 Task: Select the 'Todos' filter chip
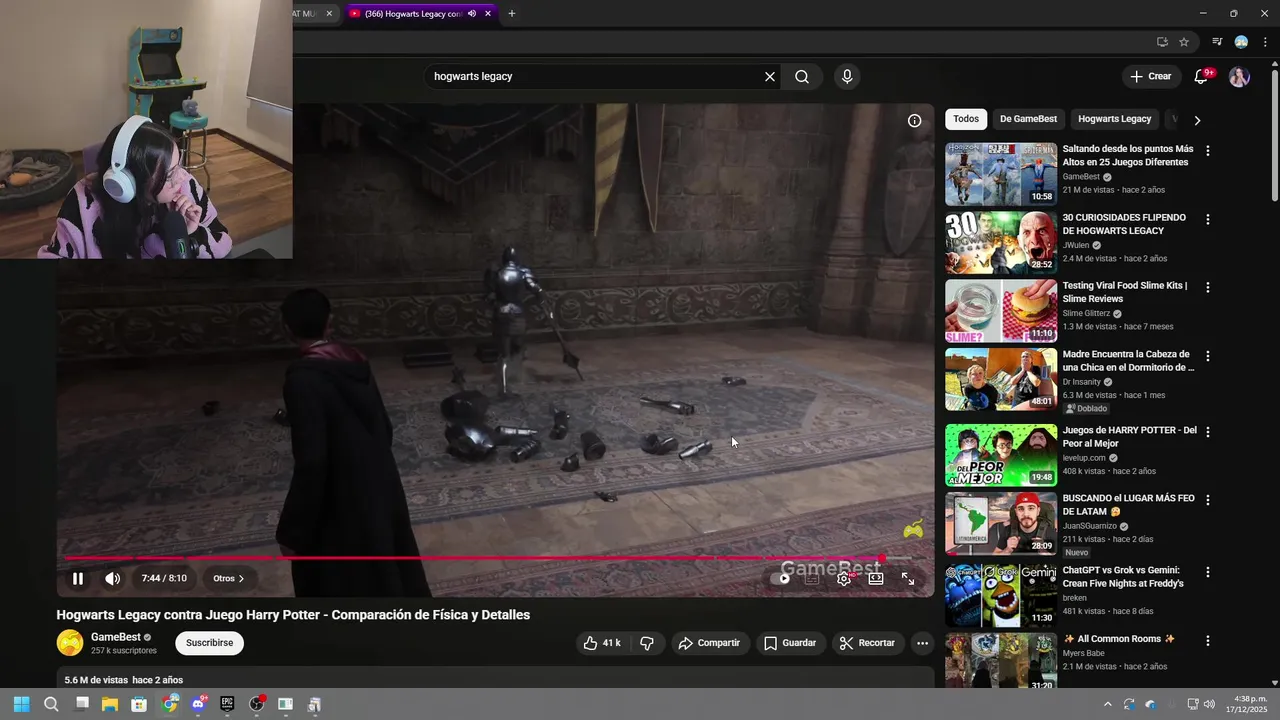click(966, 119)
